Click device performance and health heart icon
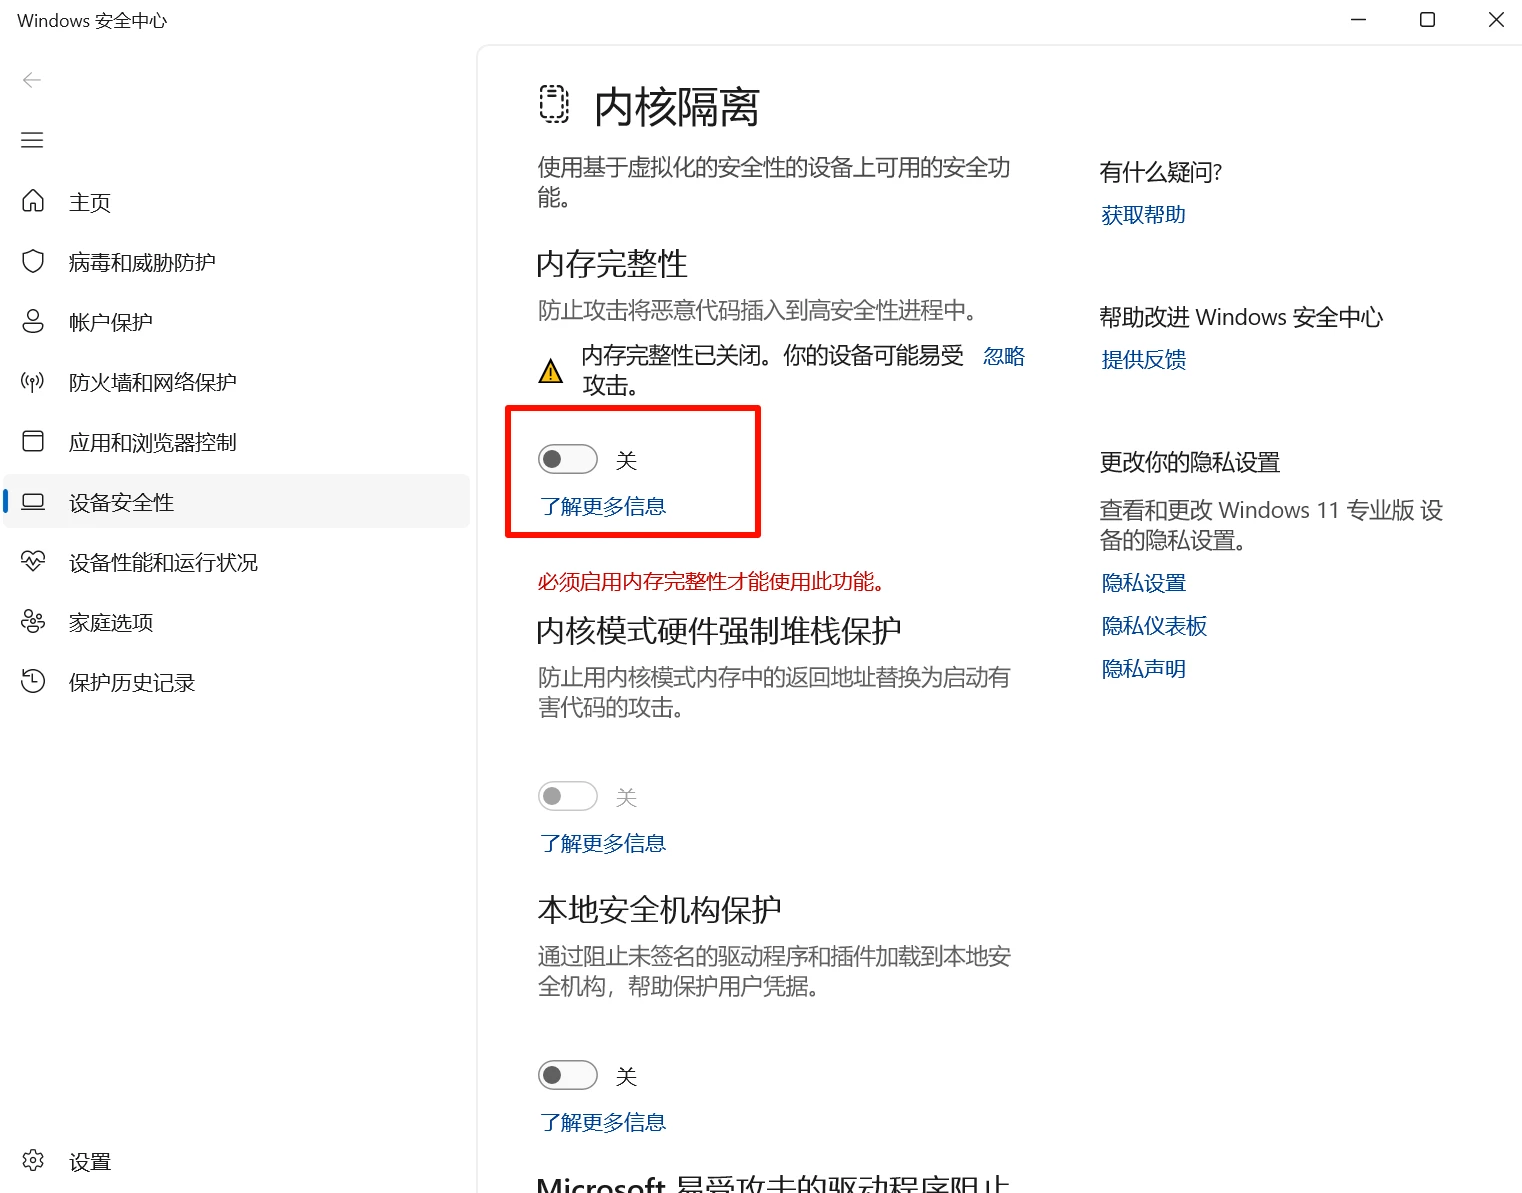The height and width of the screenshot is (1193, 1522). click(x=33, y=562)
